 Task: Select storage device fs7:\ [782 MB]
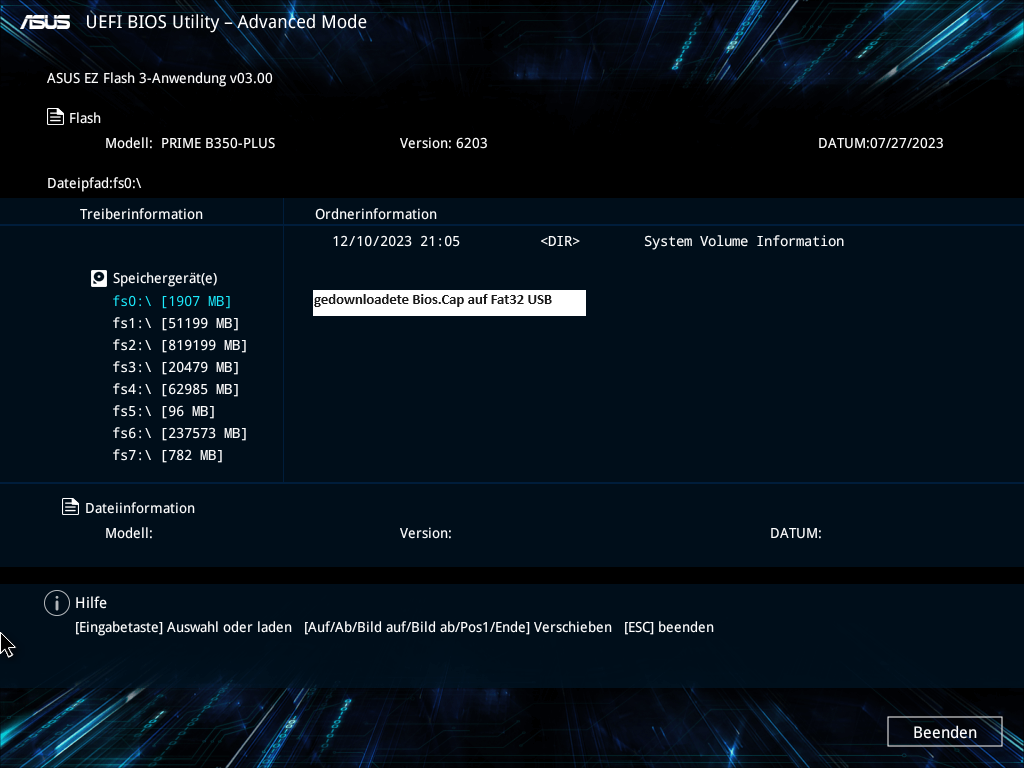click(x=168, y=455)
